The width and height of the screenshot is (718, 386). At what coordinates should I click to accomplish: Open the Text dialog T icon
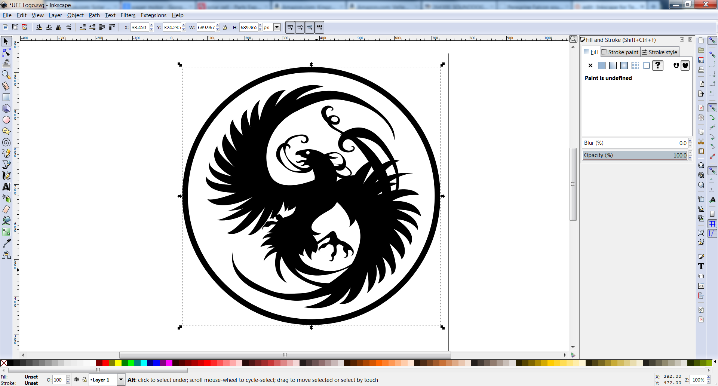coord(701,266)
